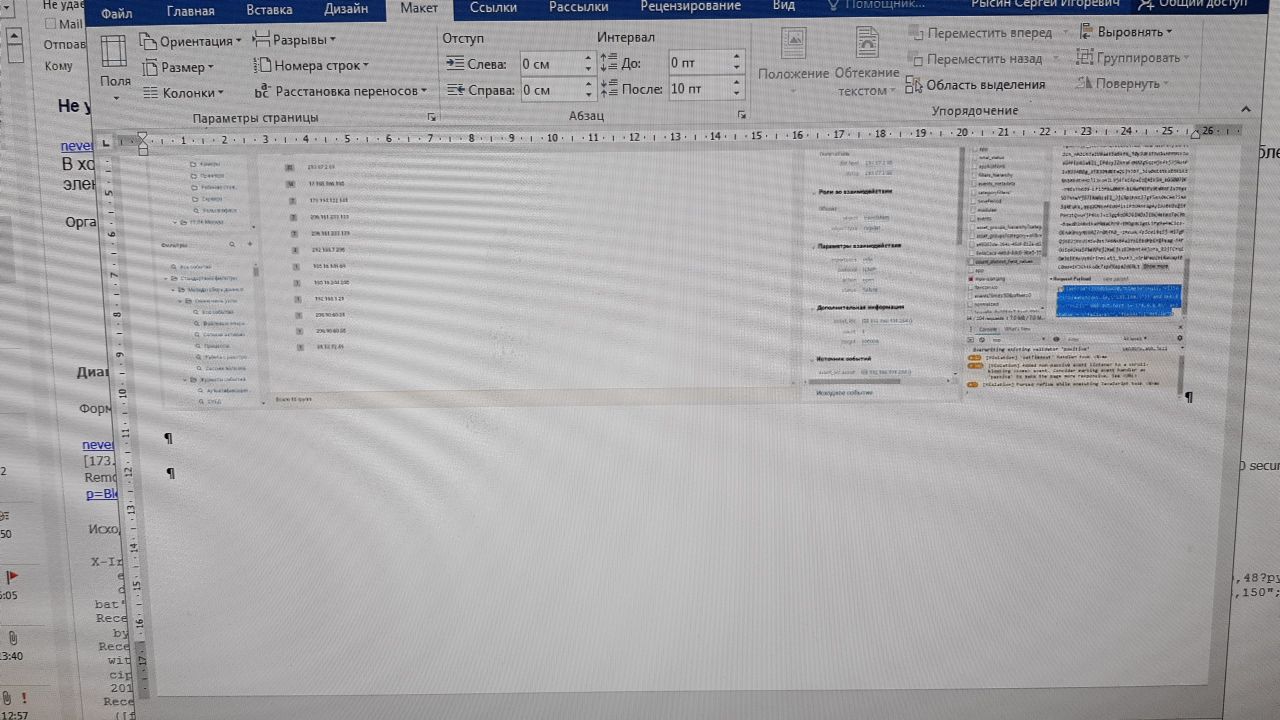The width and height of the screenshot is (1280, 720).
Task: Select the active Макет tab
Action: click(x=419, y=8)
